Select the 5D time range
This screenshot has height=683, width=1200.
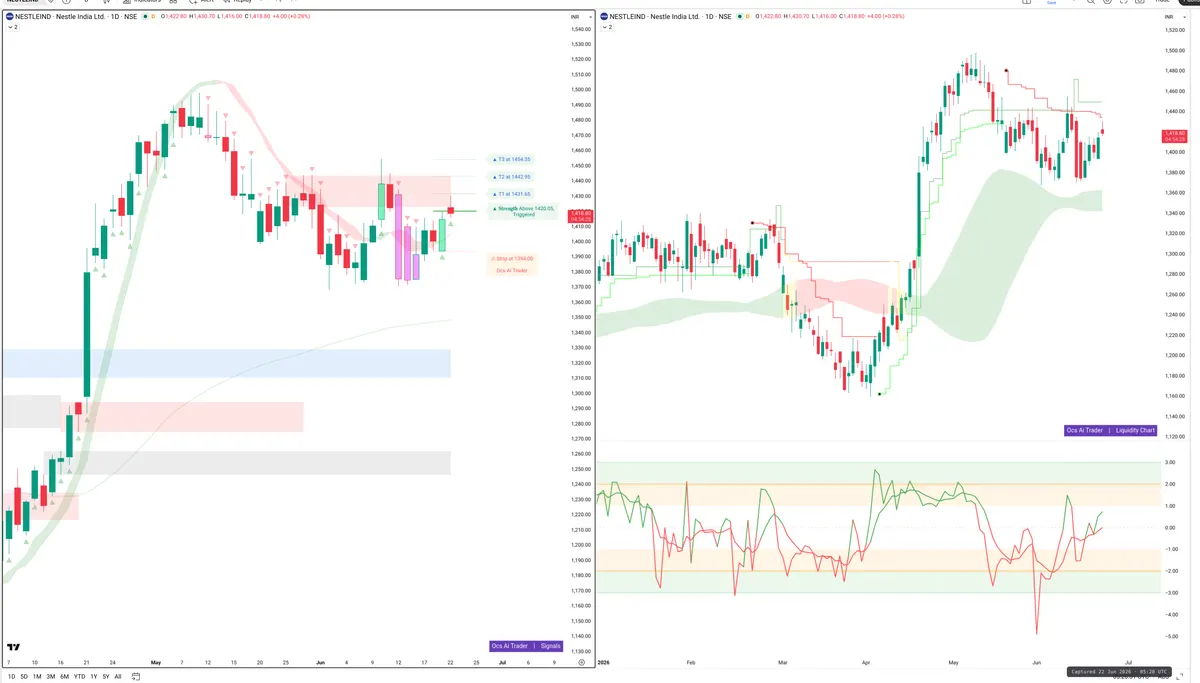(24, 676)
